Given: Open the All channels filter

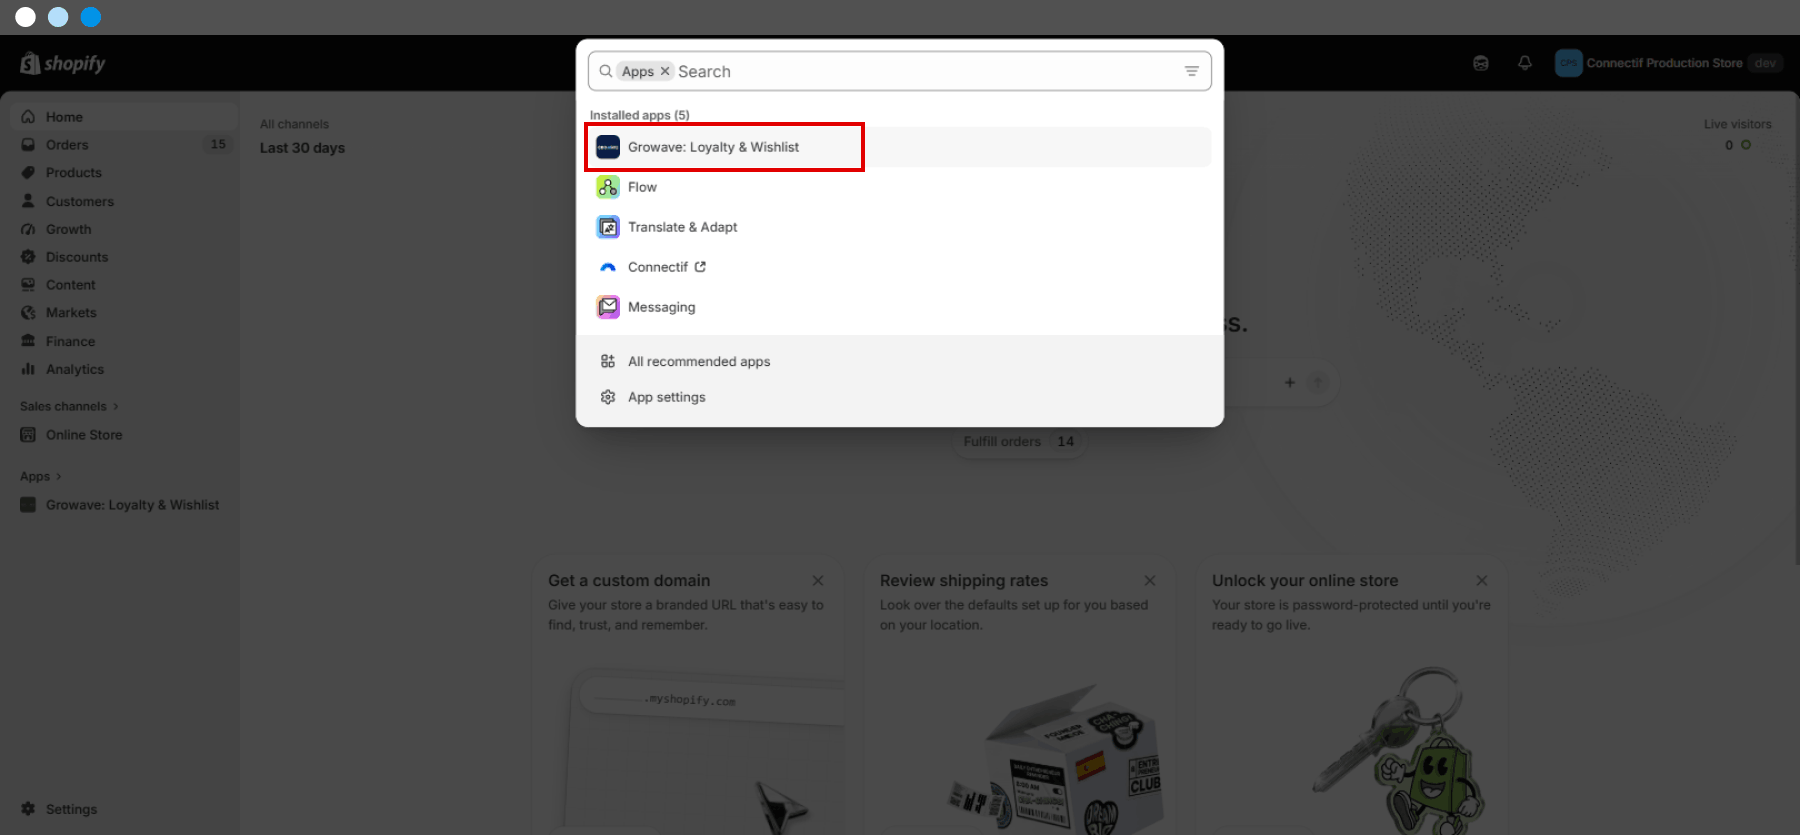Looking at the screenshot, I should (294, 124).
